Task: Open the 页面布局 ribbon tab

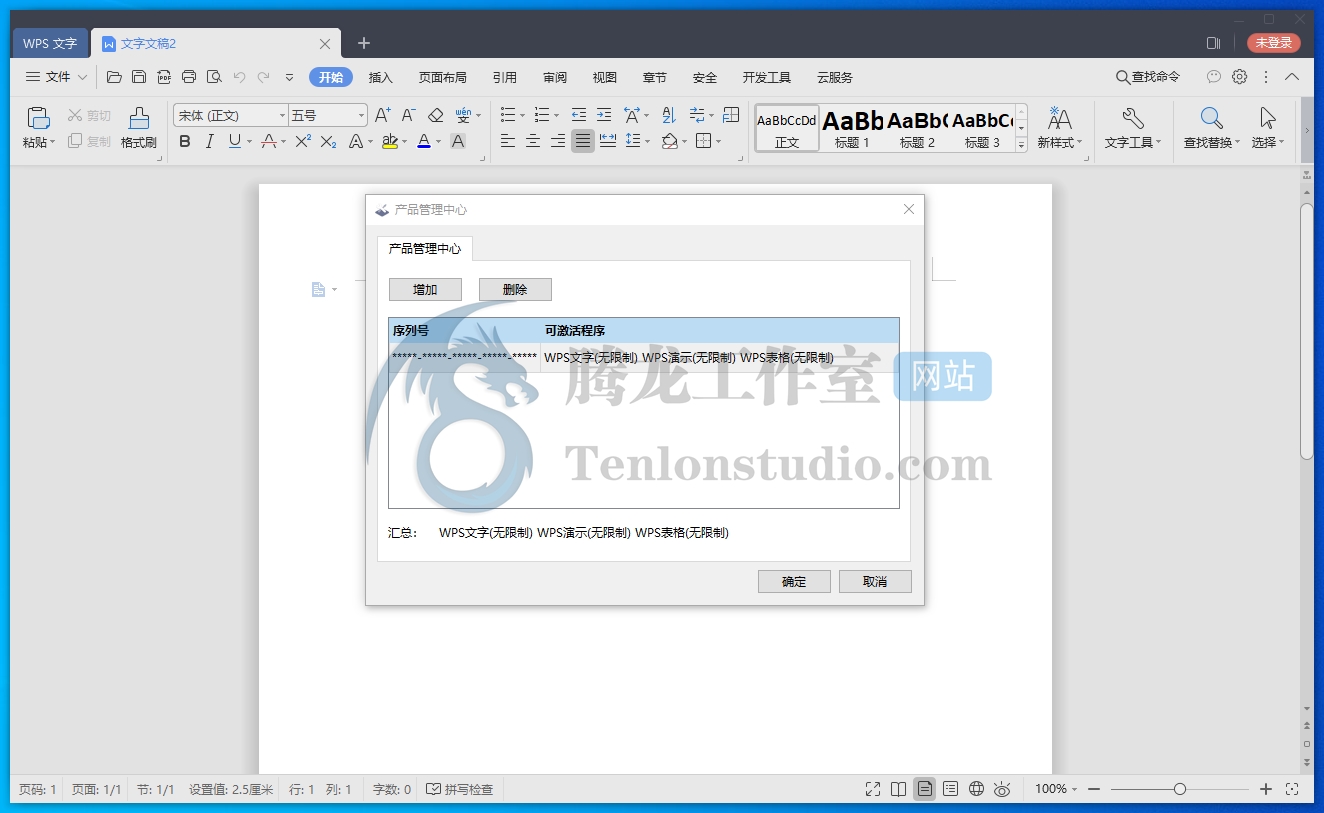Action: pyautogui.click(x=442, y=77)
